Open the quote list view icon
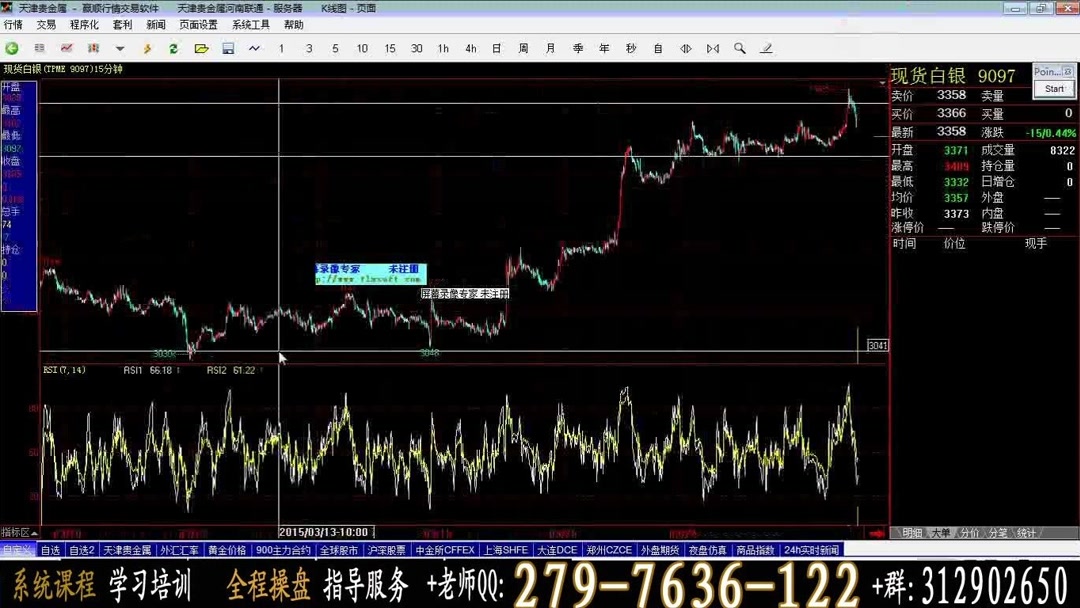 pyautogui.click(x=40, y=47)
